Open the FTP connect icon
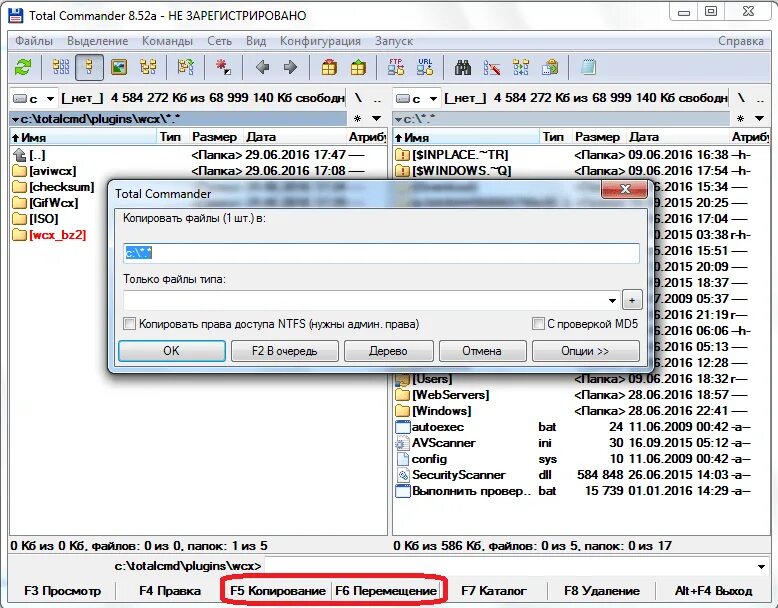 [395, 67]
